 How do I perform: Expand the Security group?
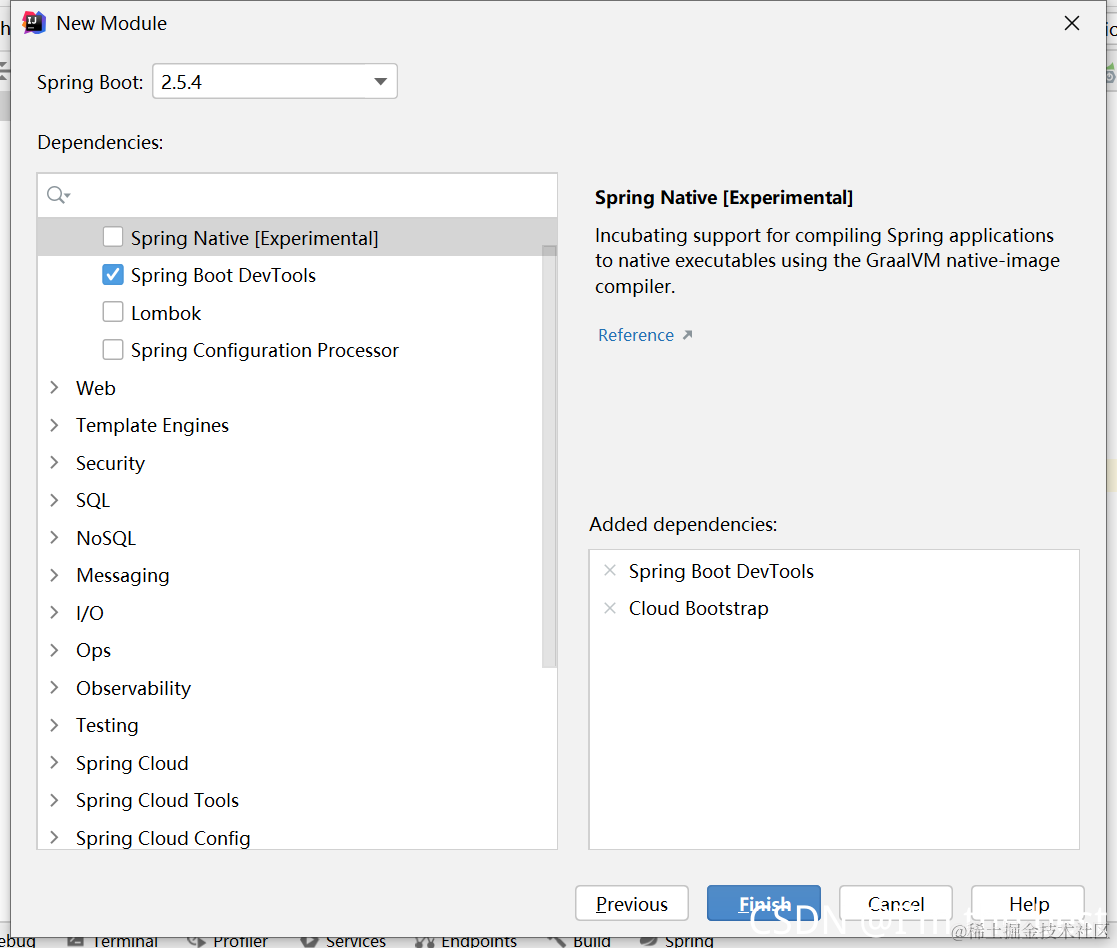[54, 462]
